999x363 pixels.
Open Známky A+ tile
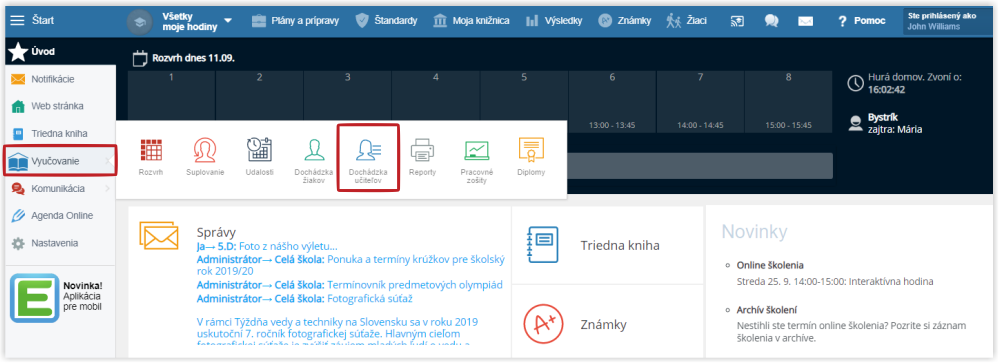tap(608, 324)
